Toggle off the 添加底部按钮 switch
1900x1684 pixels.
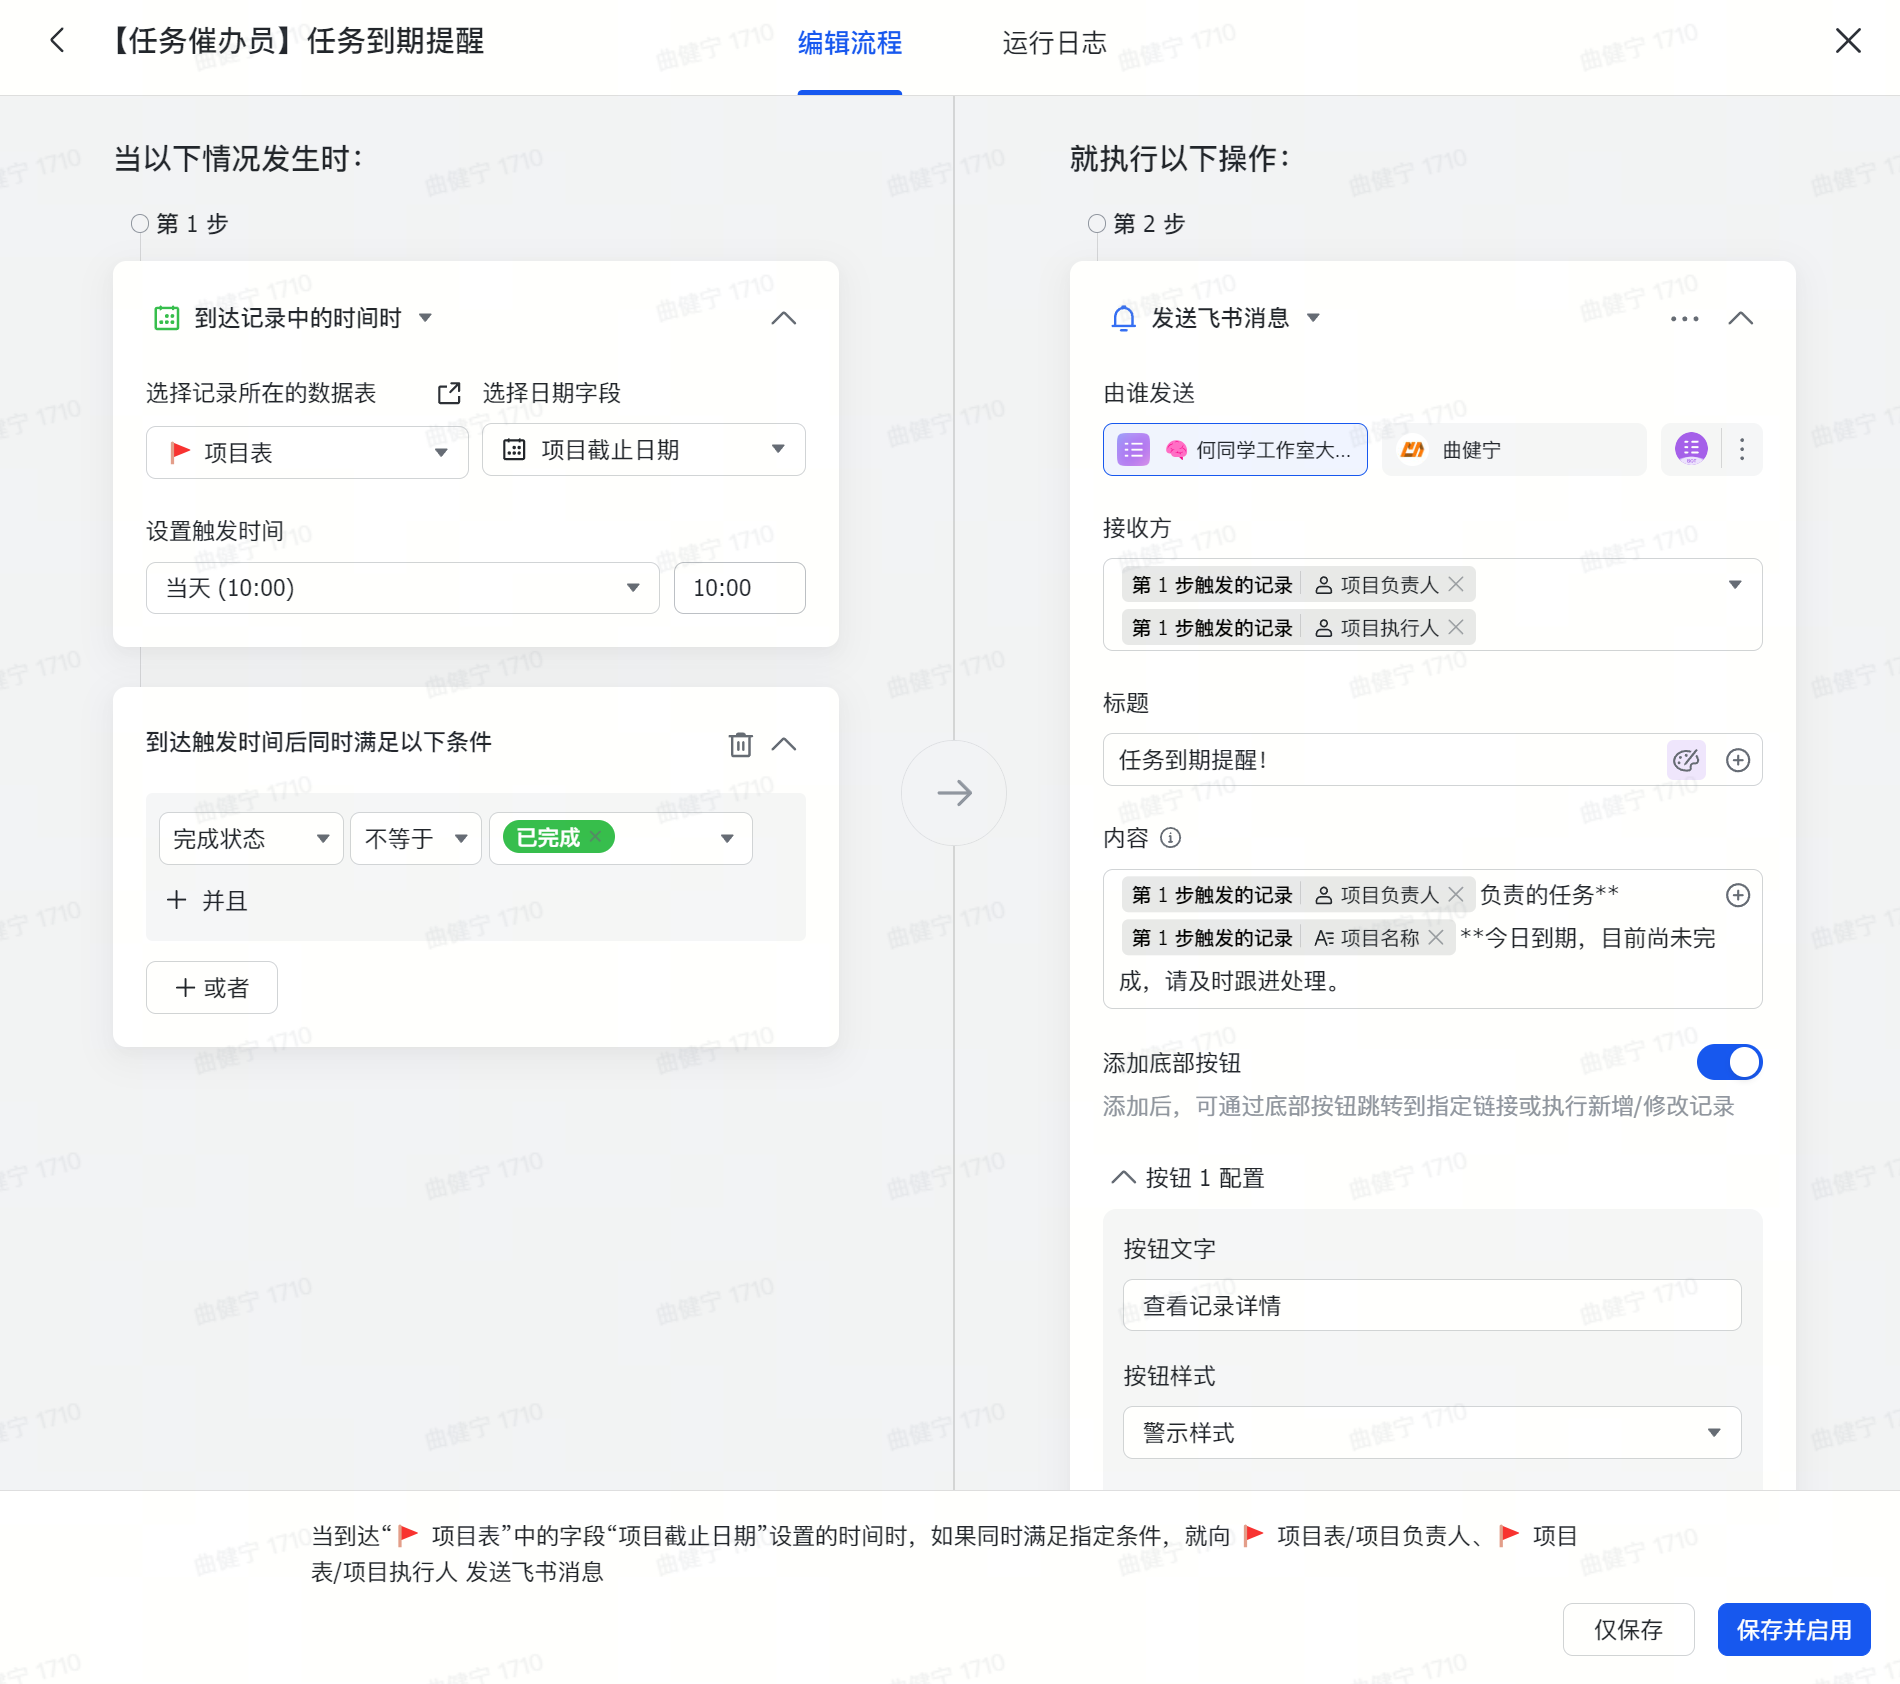pos(1729,1062)
